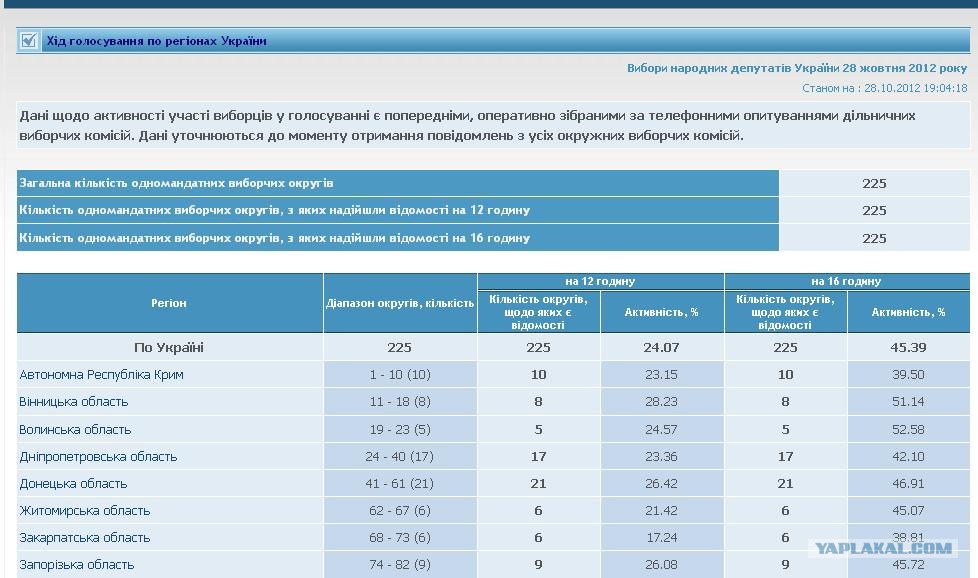Click the Dnipropetrovsk 16-hour turnout 42.10
978x578 pixels.
pyautogui.click(x=908, y=456)
